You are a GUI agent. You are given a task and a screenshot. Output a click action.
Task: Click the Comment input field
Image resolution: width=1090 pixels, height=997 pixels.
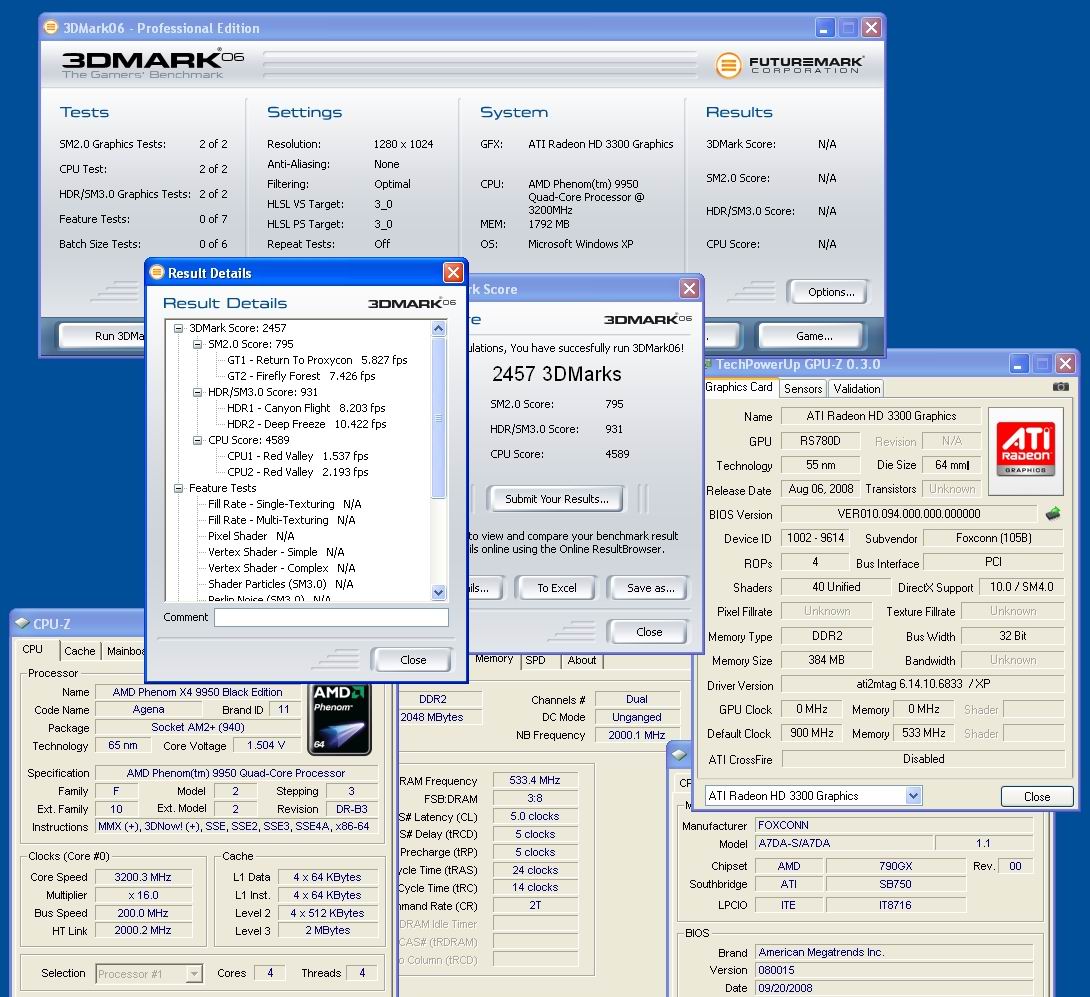click(x=331, y=617)
